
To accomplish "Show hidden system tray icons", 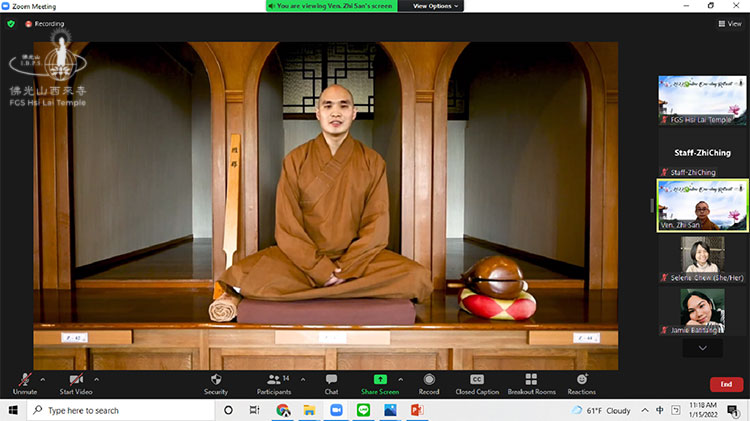I will click(645, 410).
